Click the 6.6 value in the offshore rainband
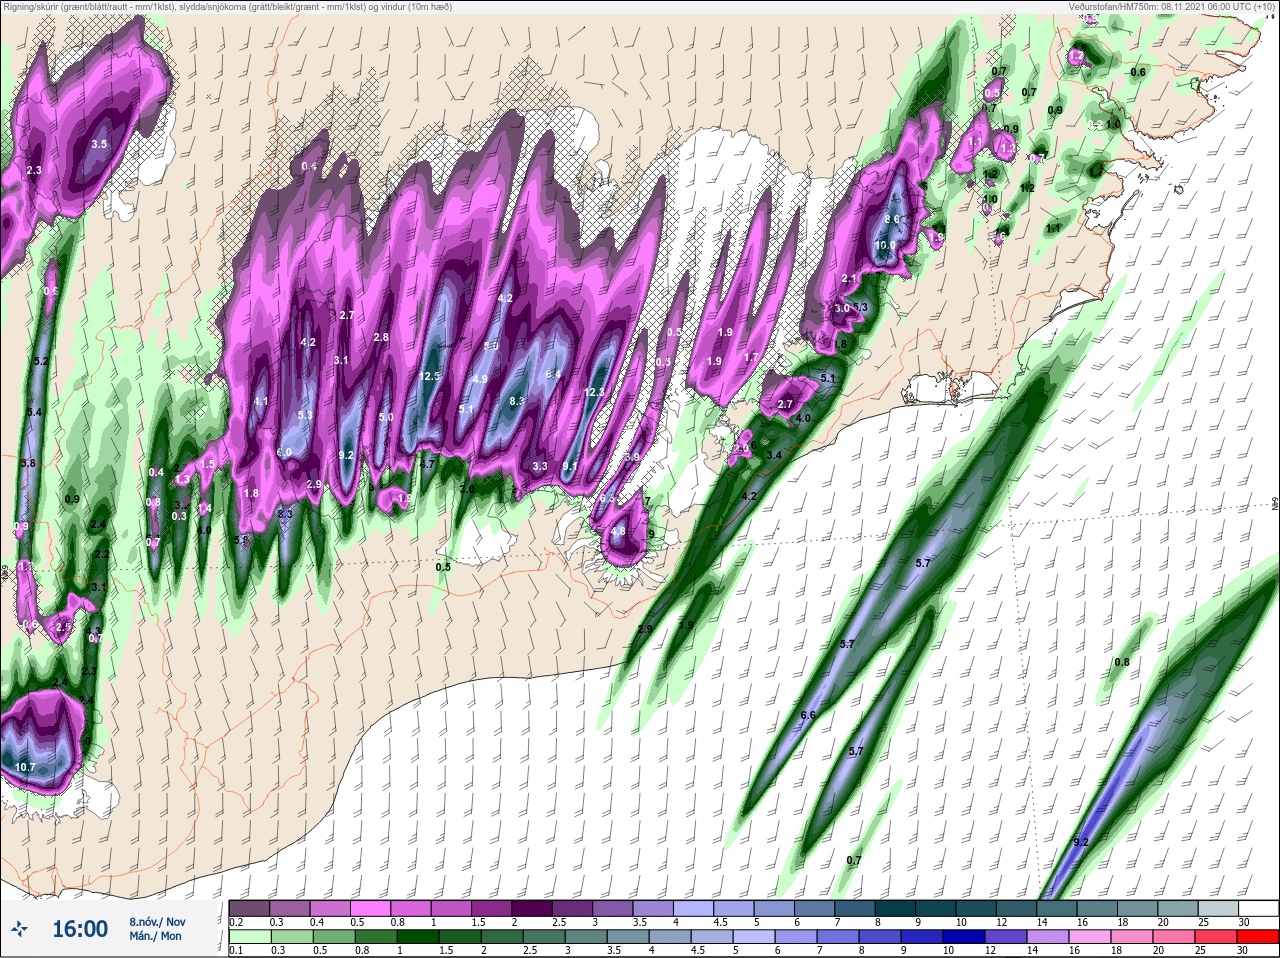 click(x=808, y=715)
